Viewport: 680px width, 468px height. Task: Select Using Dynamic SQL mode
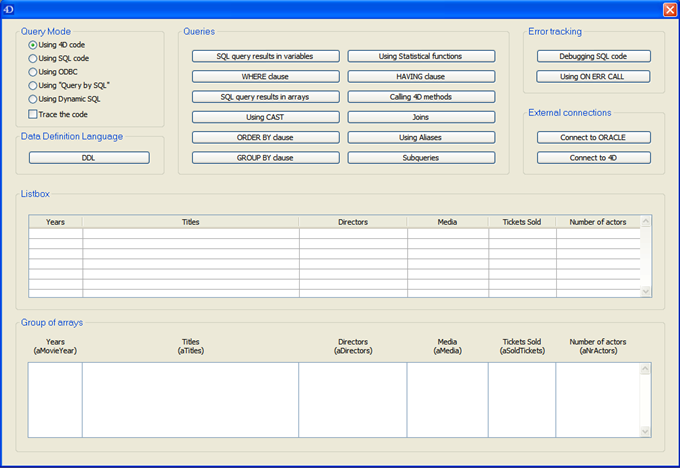point(33,99)
